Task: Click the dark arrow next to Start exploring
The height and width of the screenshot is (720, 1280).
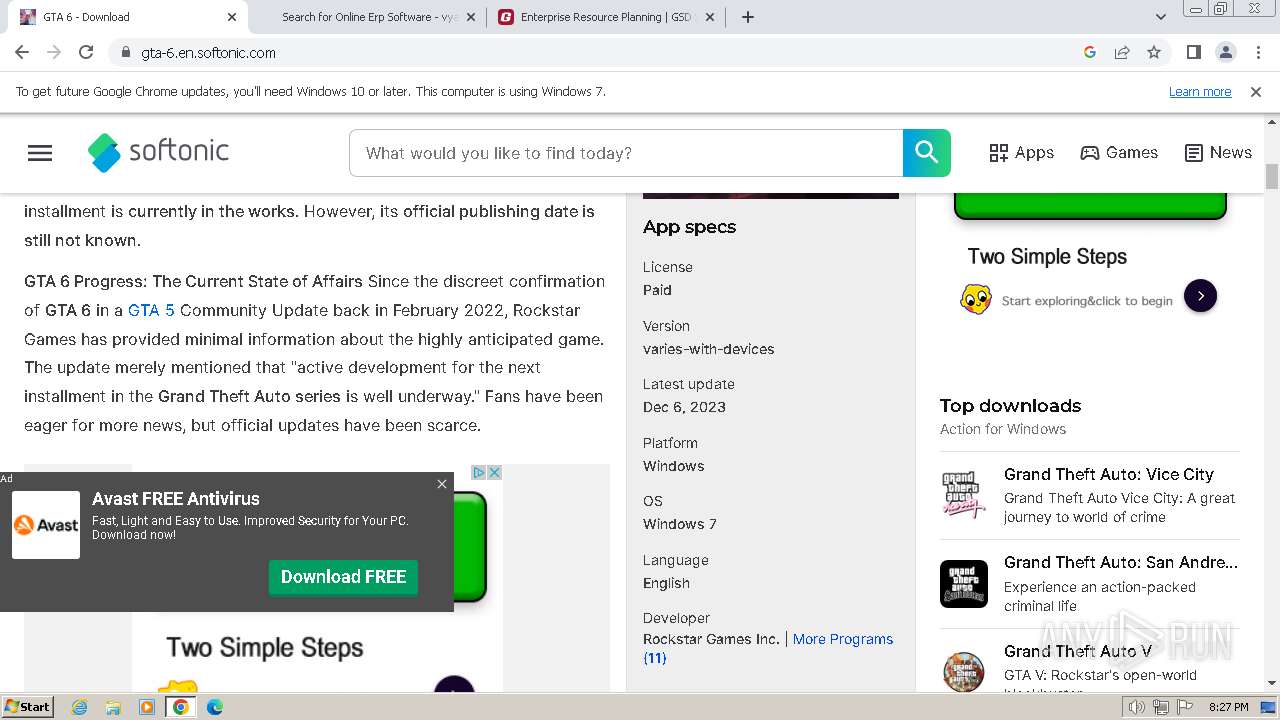Action: (1200, 296)
